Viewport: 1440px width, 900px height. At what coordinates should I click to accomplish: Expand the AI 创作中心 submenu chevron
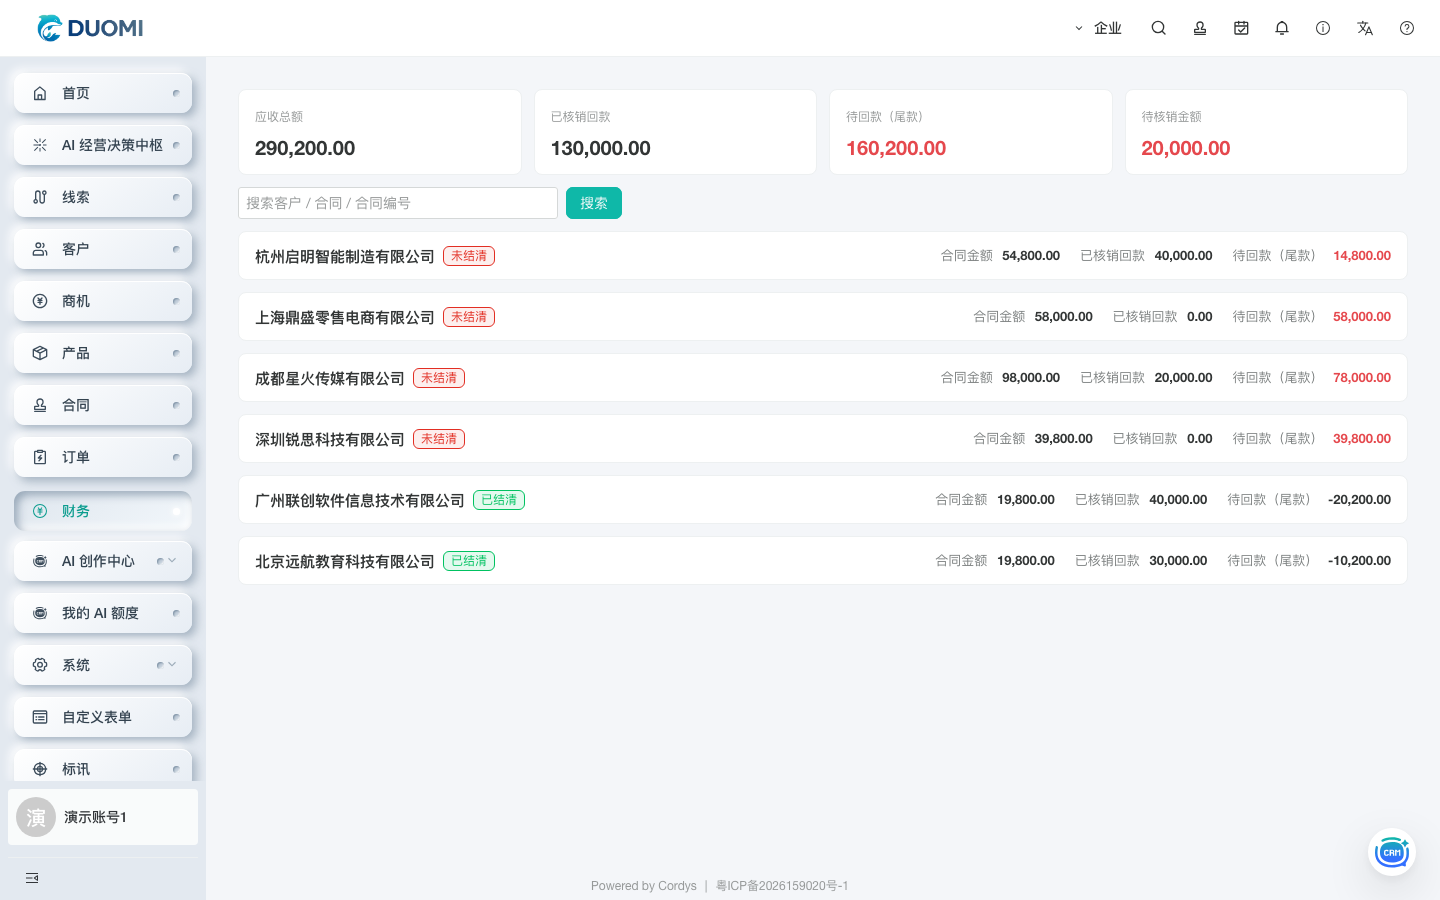(x=172, y=561)
